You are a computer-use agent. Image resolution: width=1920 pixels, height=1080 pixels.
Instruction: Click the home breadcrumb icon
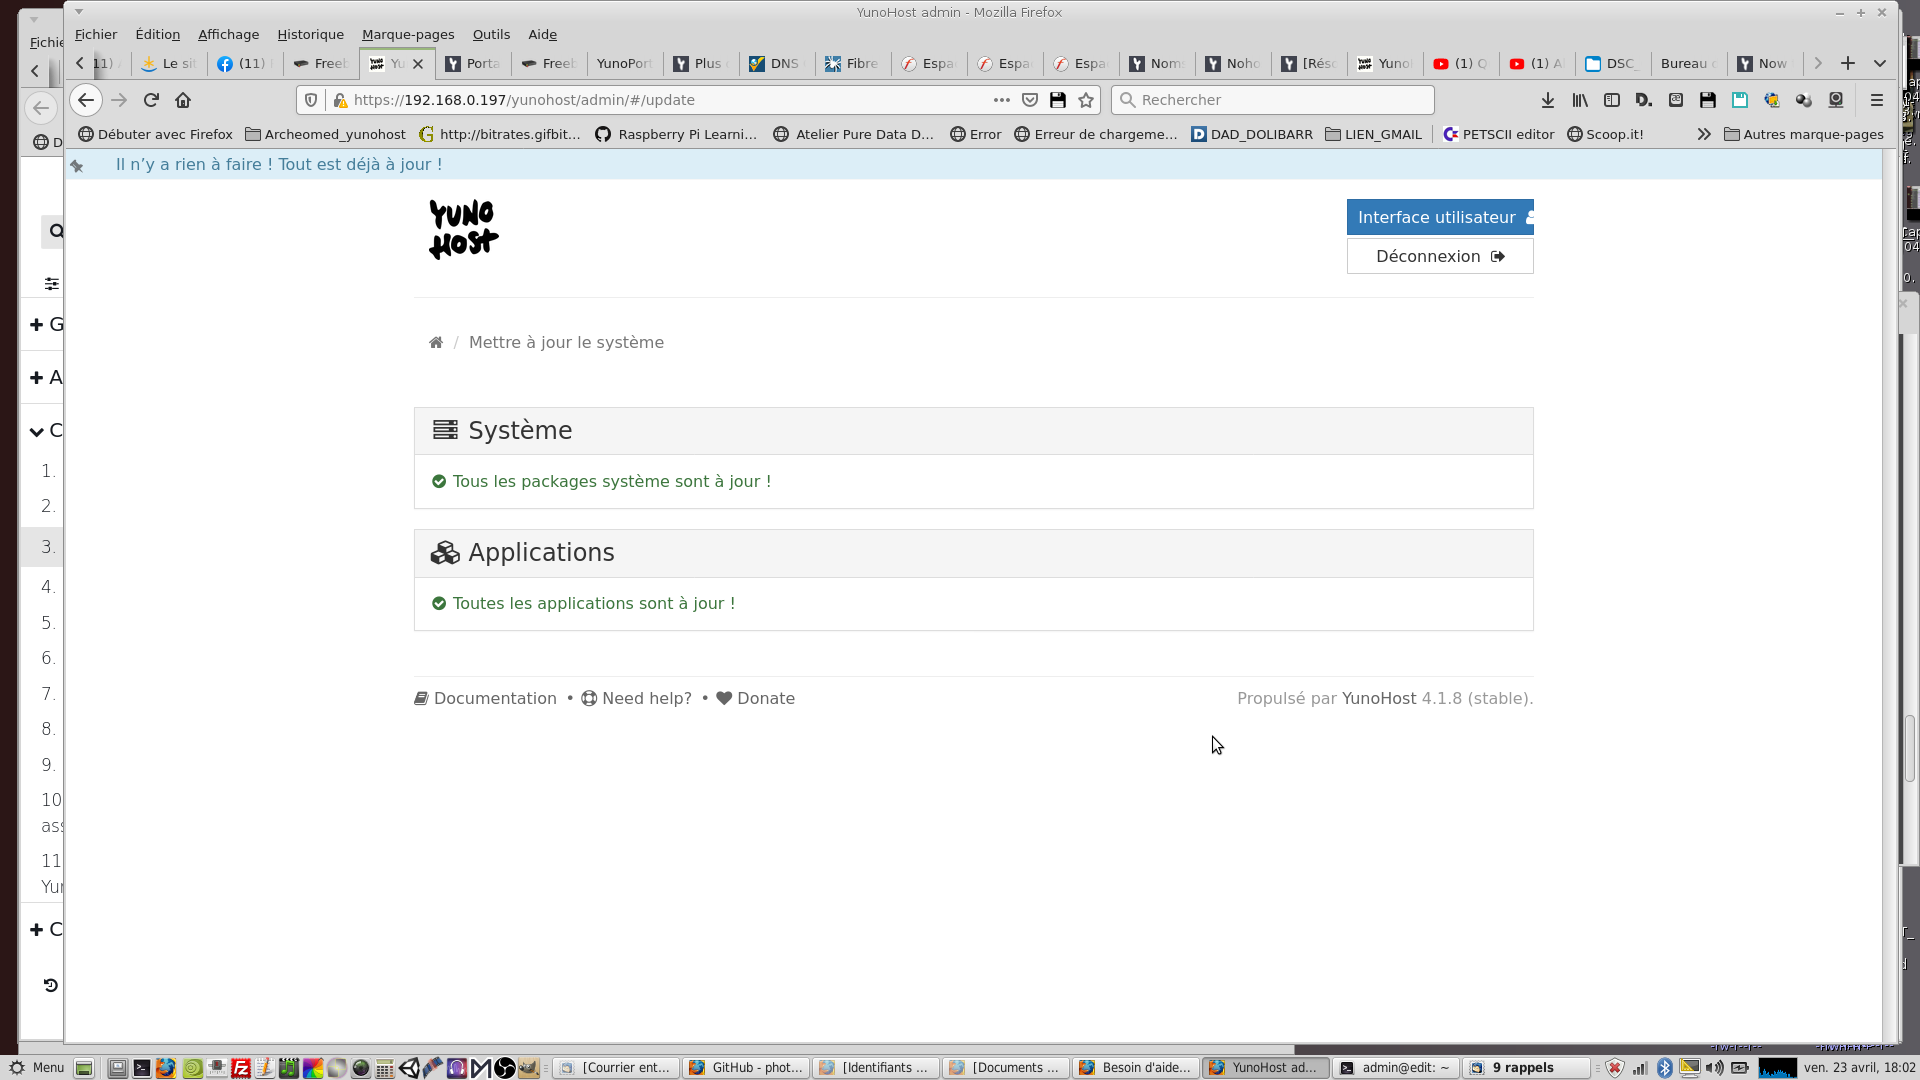point(436,343)
